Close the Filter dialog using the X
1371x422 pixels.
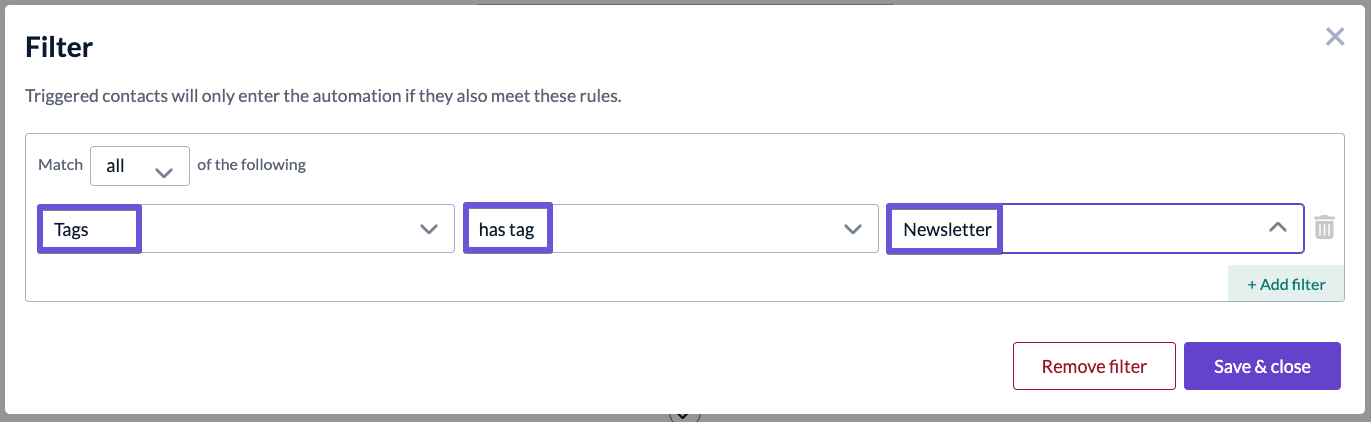tap(1335, 38)
